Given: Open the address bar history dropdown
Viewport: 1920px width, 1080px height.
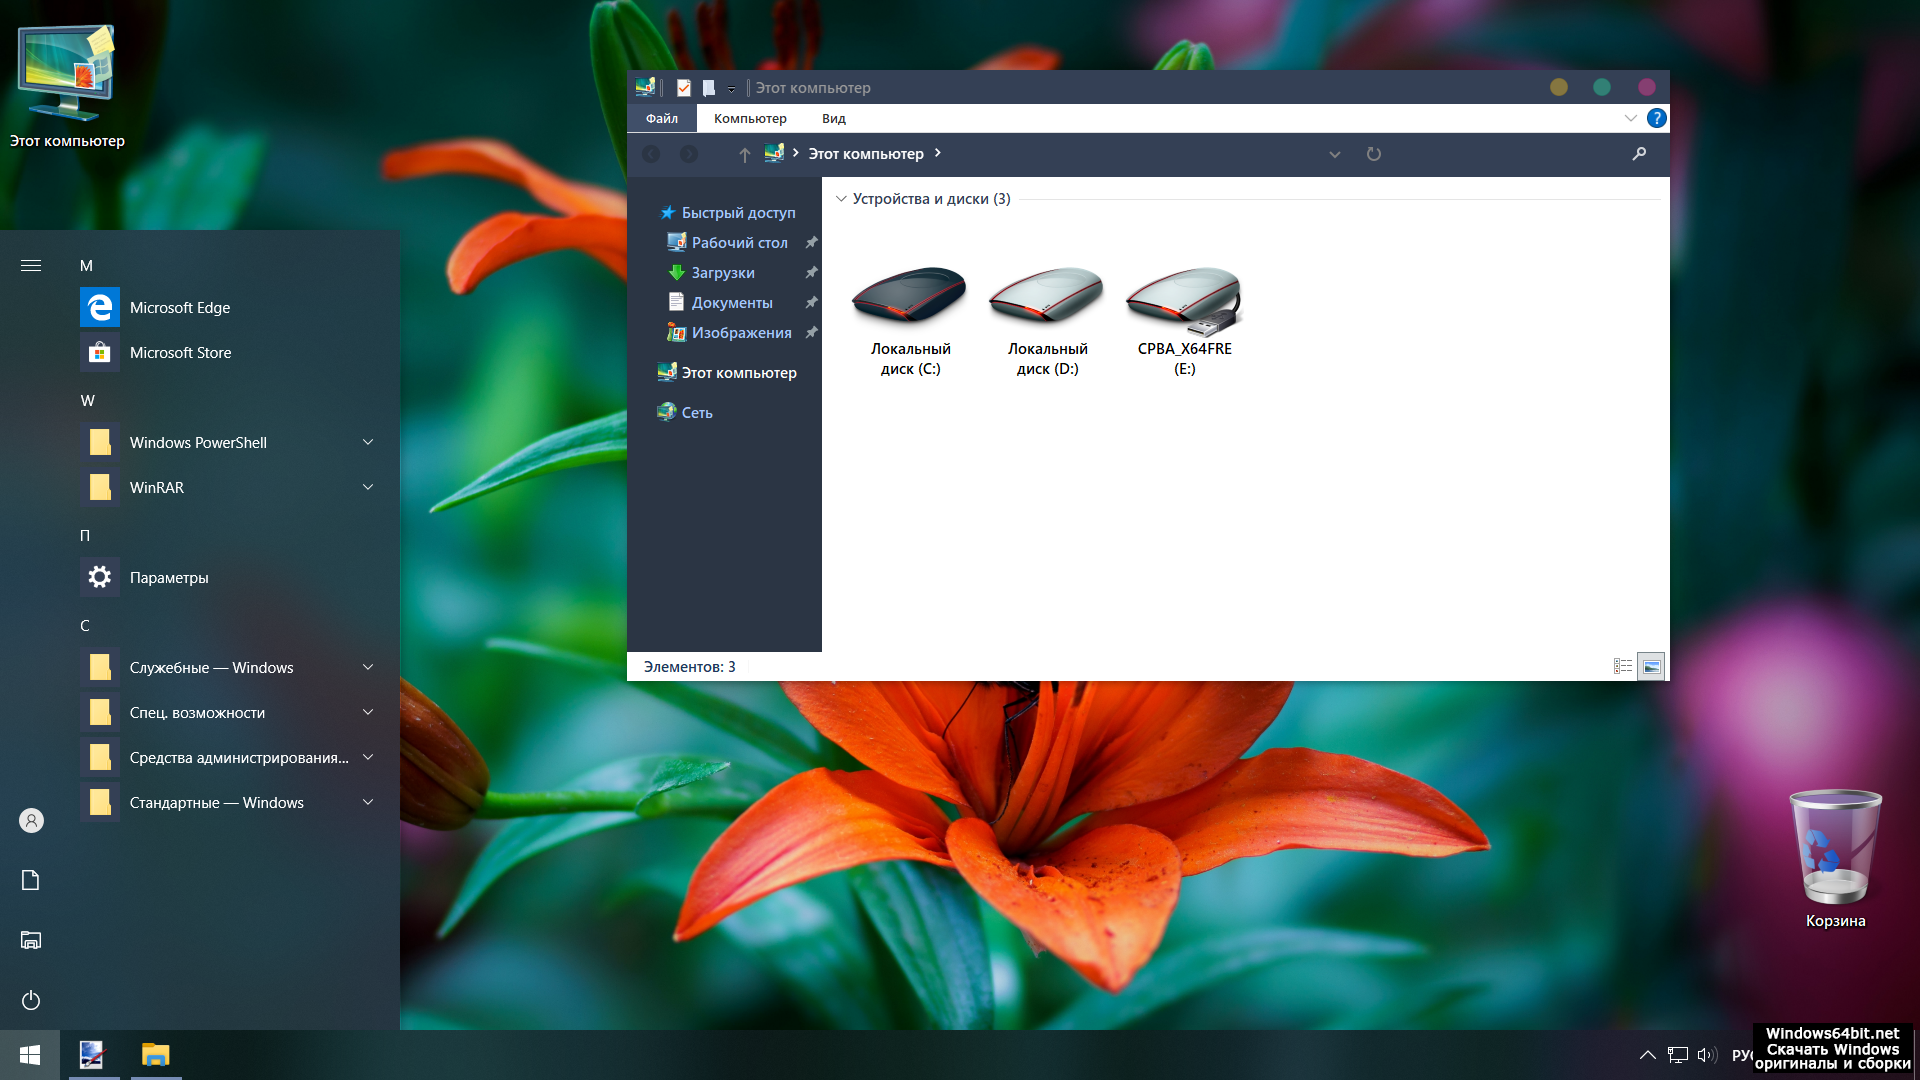Looking at the screenshot, I should coord(1334,154).
